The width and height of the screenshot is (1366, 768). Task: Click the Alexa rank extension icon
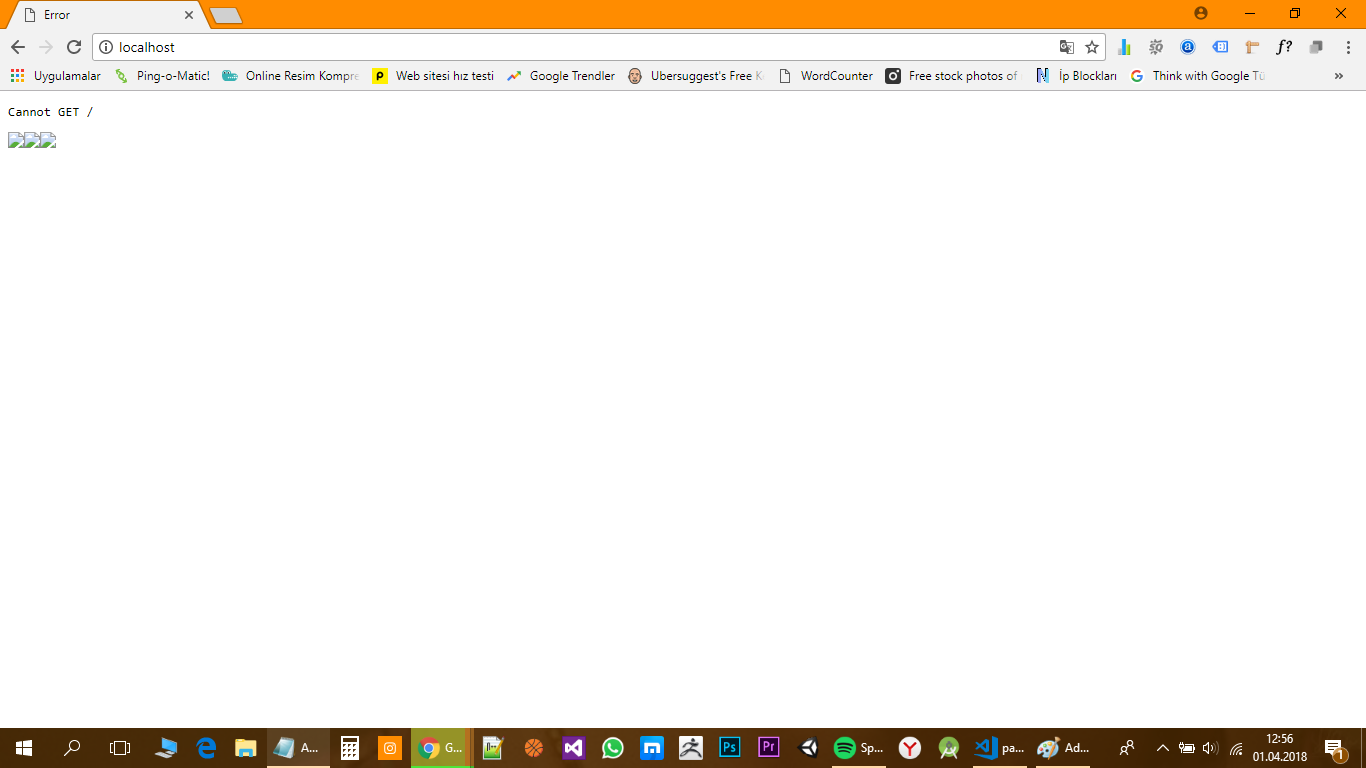click(x=1187, y=47)
